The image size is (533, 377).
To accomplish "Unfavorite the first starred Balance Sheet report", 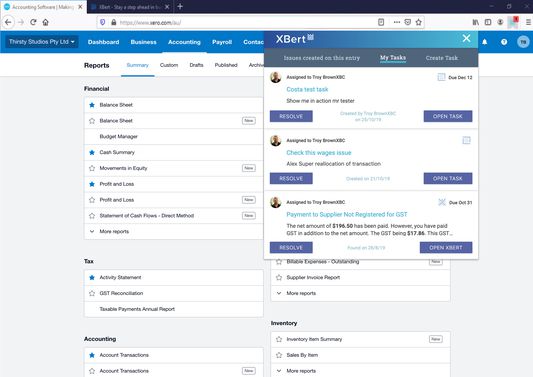I will (92, 105).
